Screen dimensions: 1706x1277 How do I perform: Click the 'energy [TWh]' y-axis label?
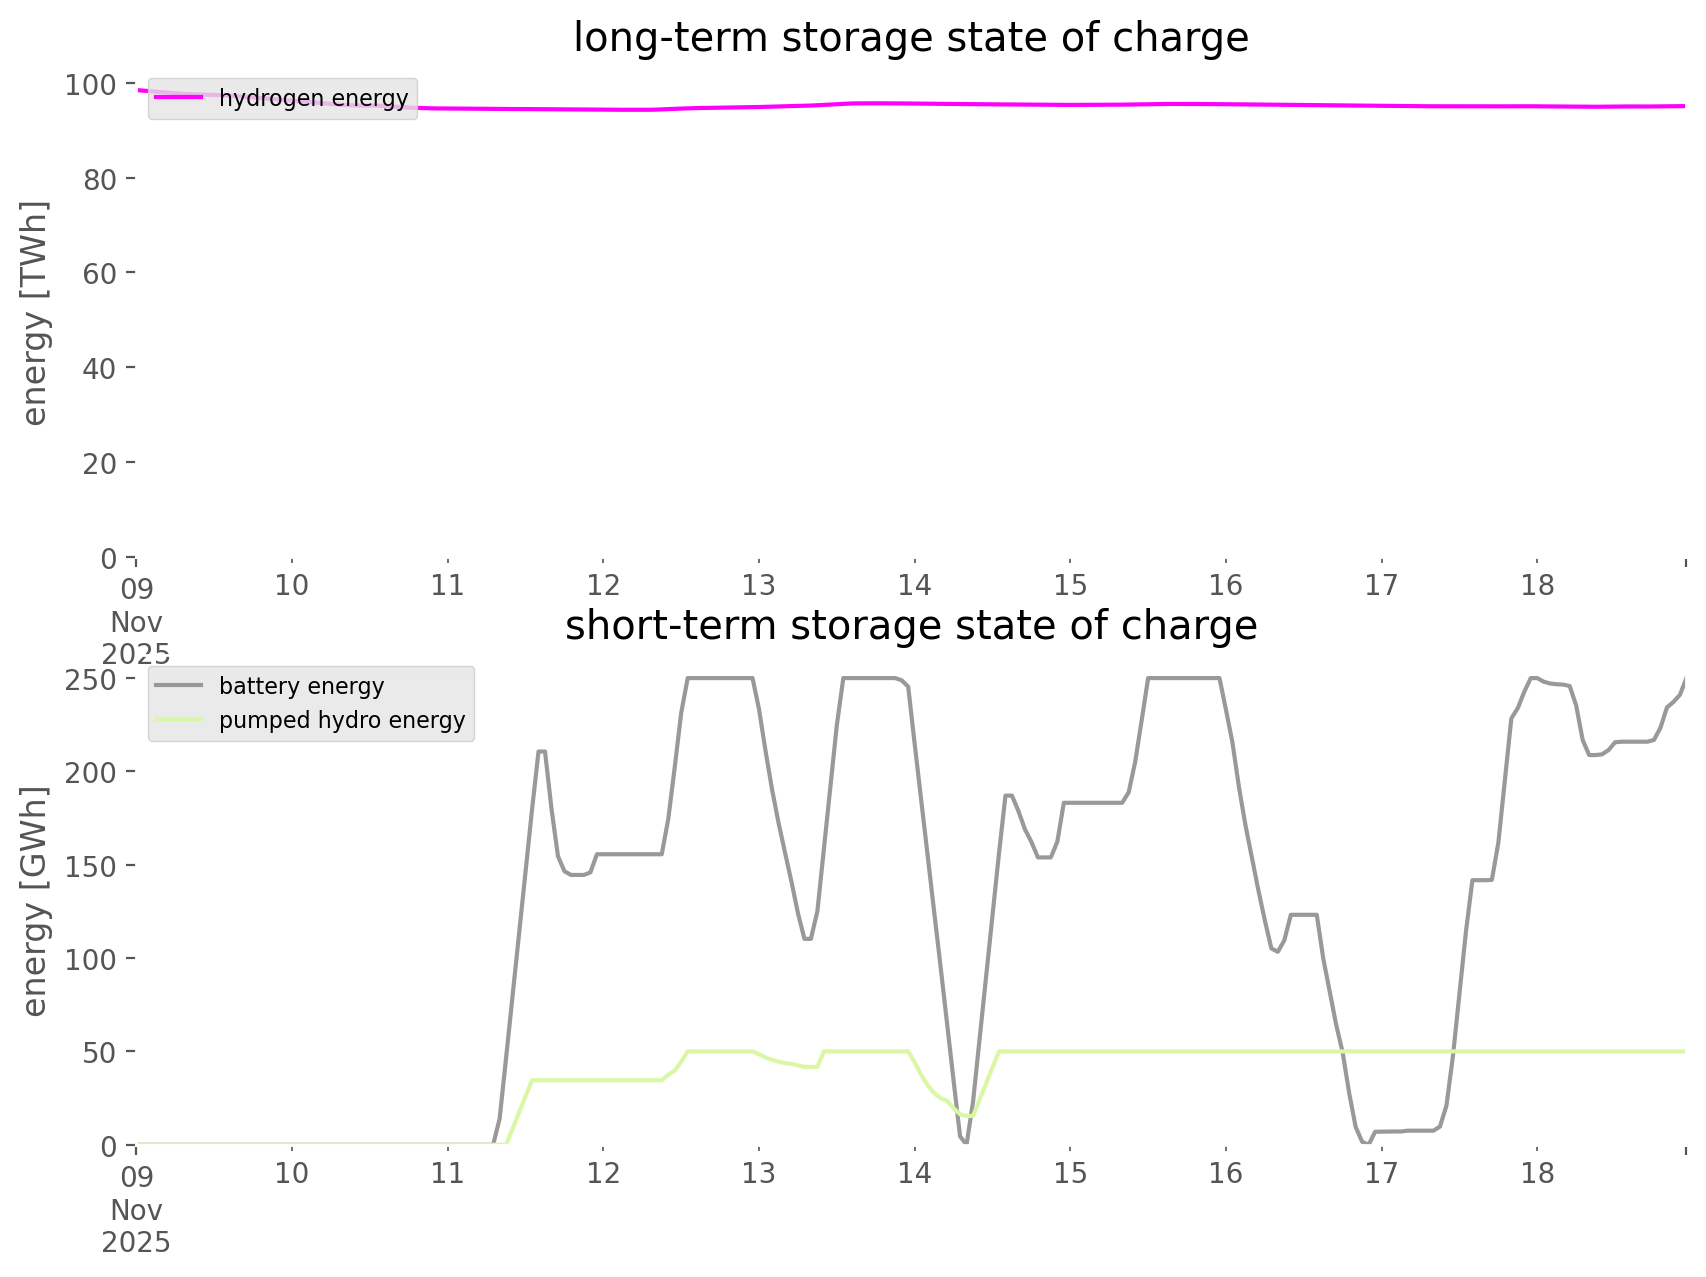[x=35, y=313]
